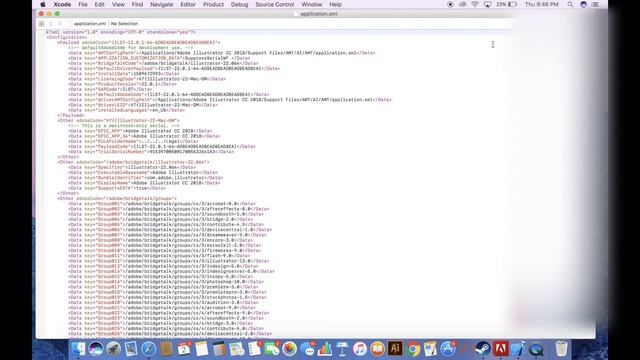Open the red Adobe app in the dock

tap(501, 349)
